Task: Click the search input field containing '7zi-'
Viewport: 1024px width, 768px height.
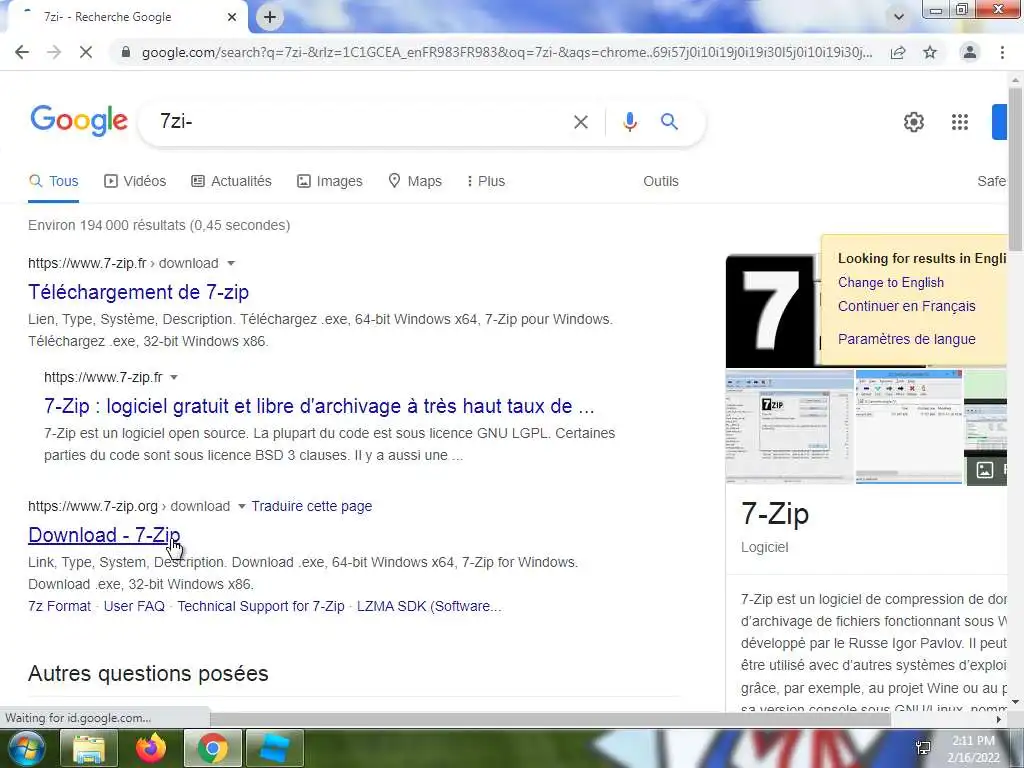Action: pyautogui.click(x=359, y=122)
